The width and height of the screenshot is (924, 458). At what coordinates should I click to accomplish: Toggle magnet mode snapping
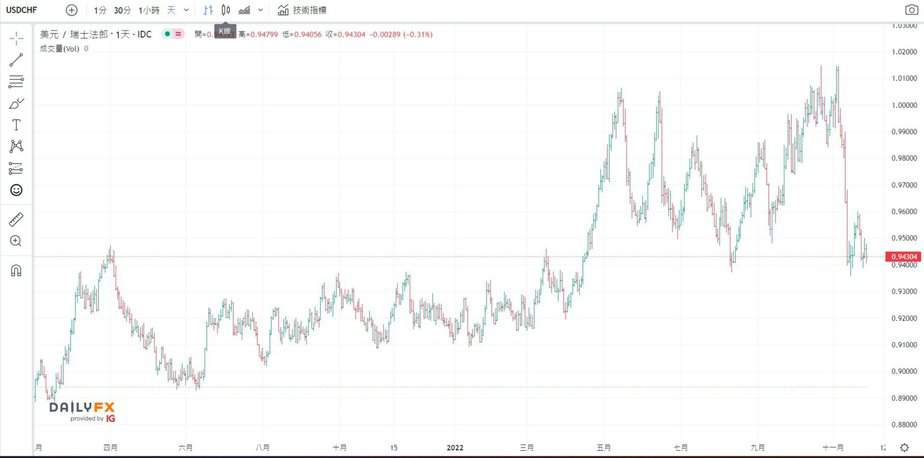(16, 270)
